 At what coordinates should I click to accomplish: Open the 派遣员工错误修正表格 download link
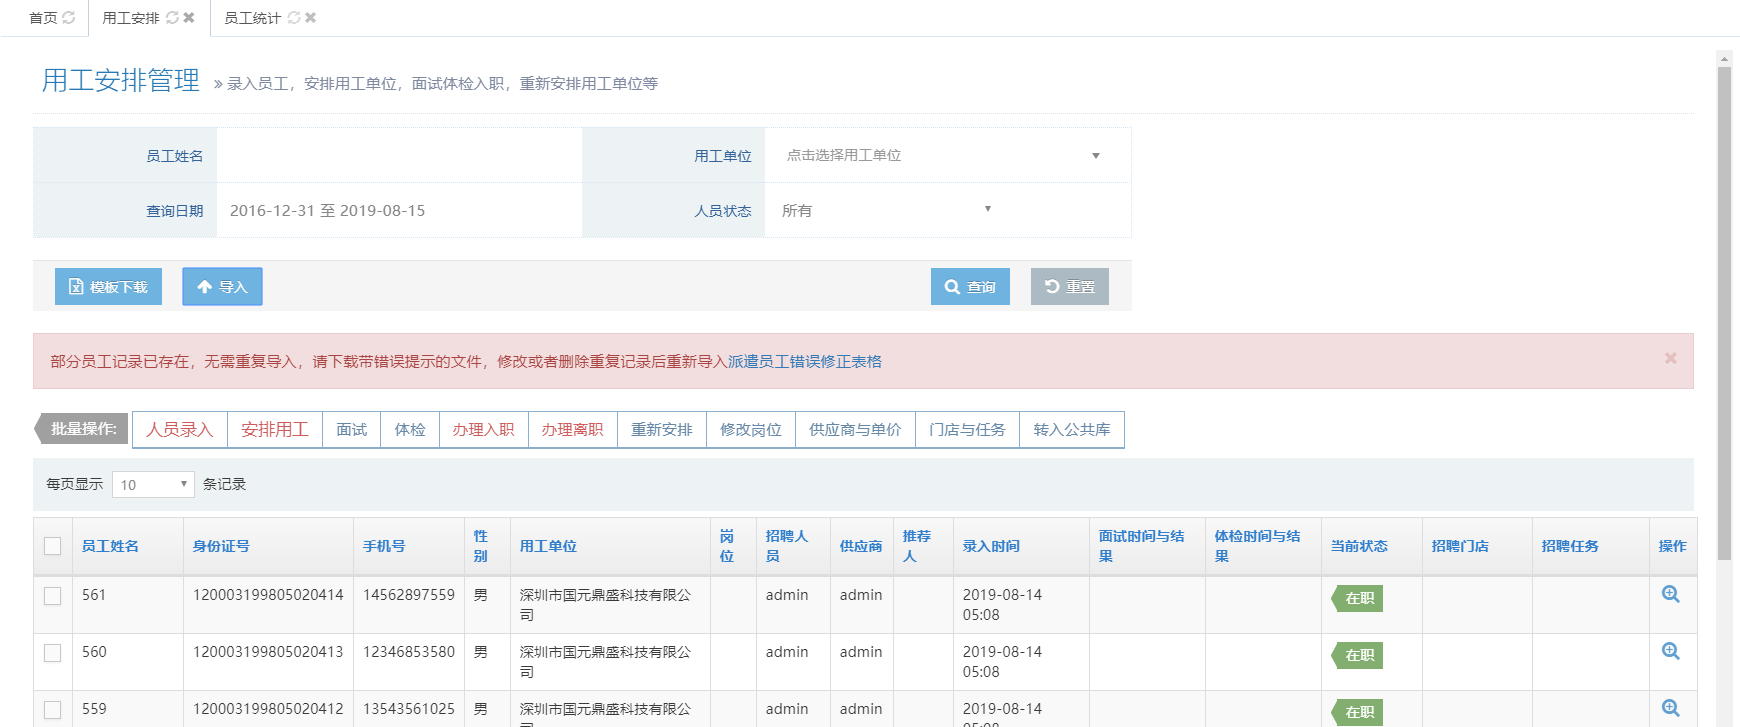[x=805, y=362]
